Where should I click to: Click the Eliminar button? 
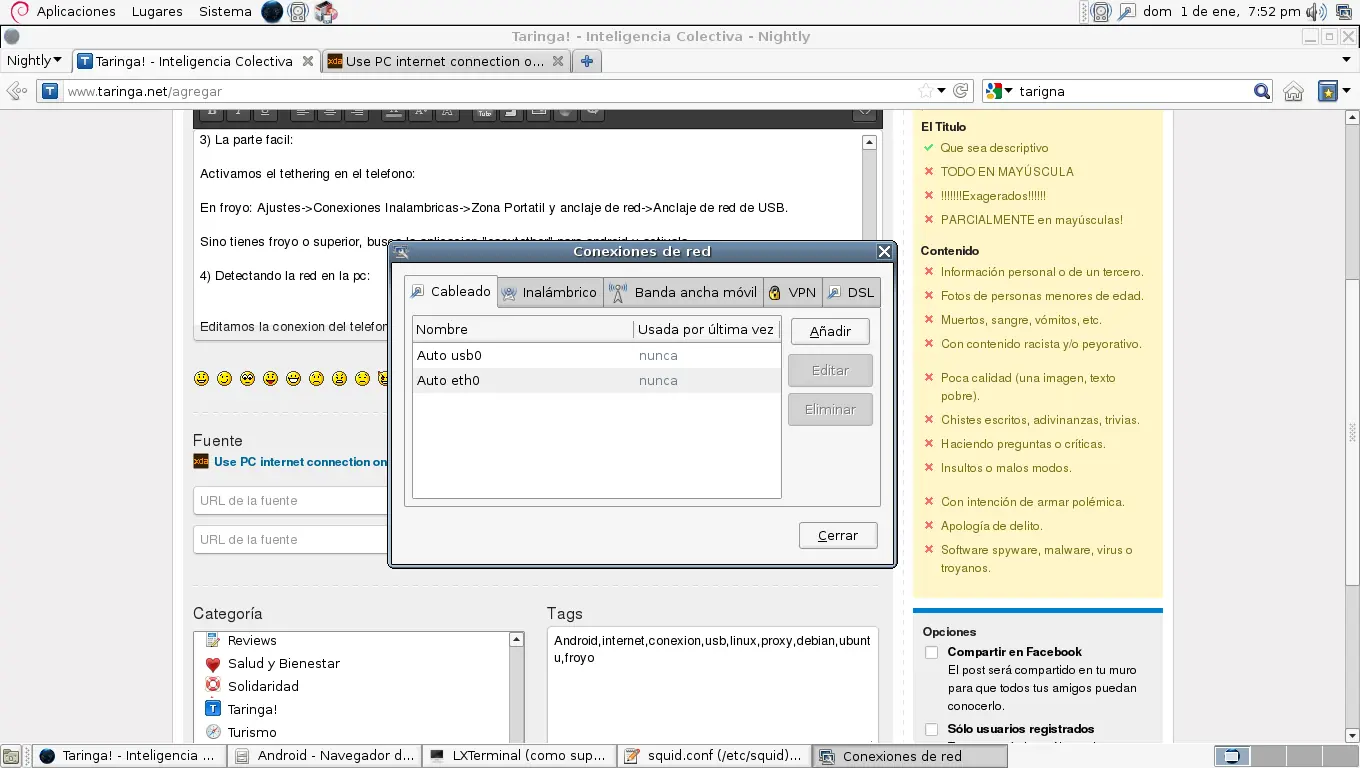tap(830, 409)
